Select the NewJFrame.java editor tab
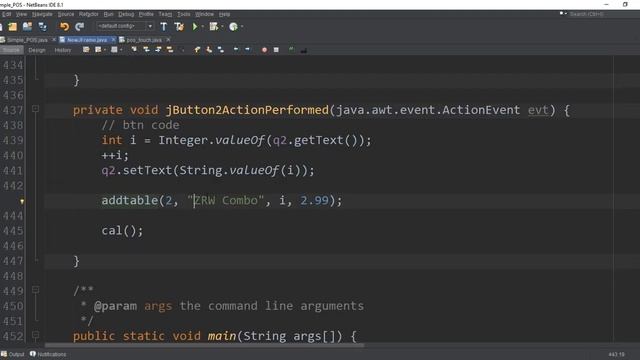Viewport: 640px width, 360px height. pyautogui.click(x=87, y=40)
